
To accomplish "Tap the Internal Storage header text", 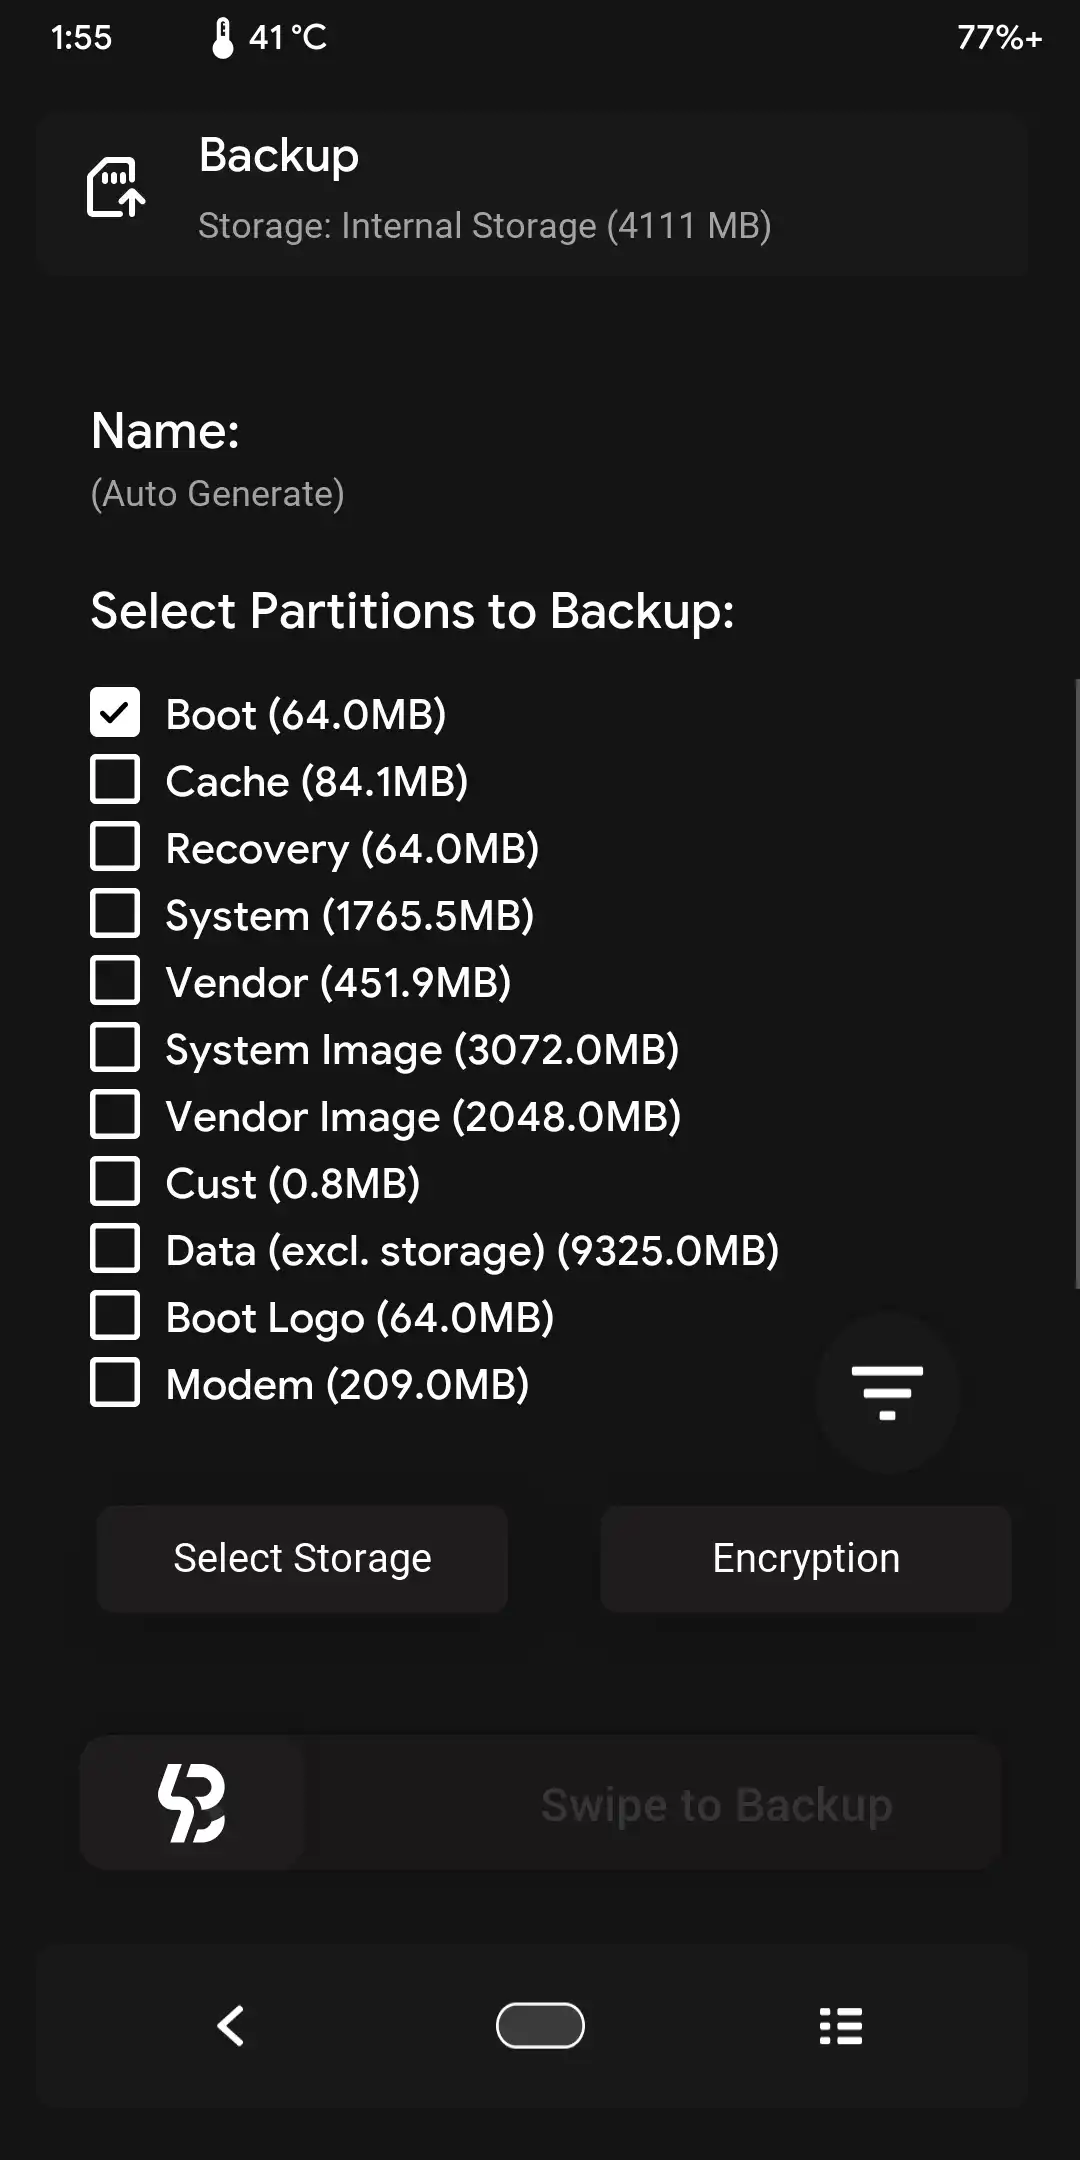I will click(484, 226).
